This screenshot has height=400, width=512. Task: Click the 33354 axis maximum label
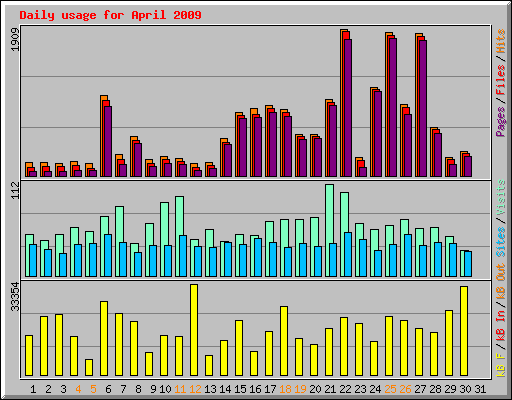15,296
